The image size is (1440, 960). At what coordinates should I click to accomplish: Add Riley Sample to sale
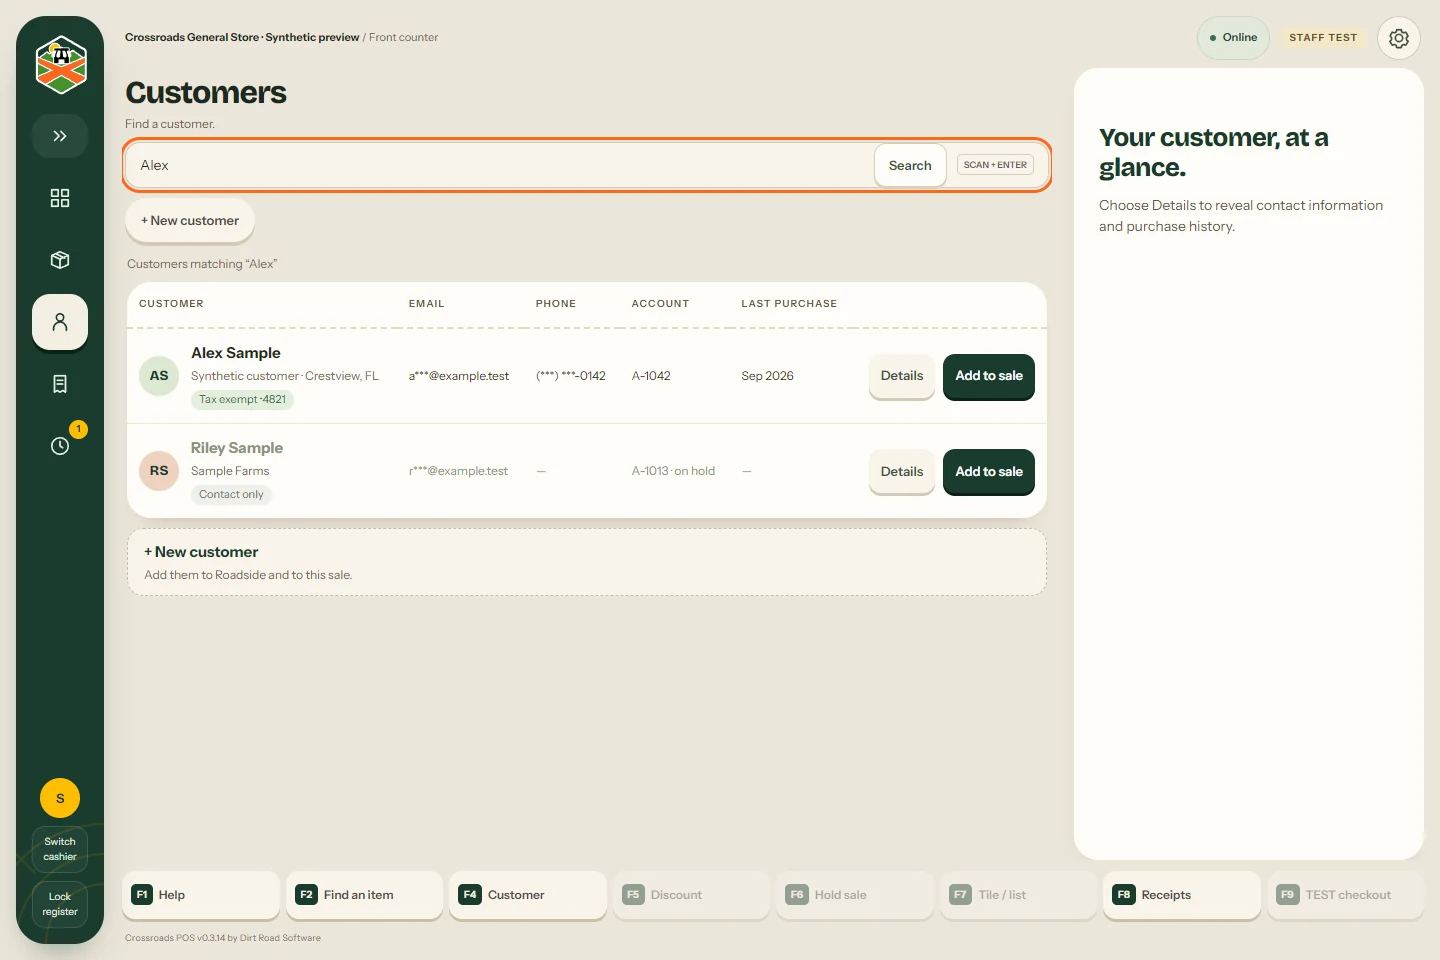[989, 472]
